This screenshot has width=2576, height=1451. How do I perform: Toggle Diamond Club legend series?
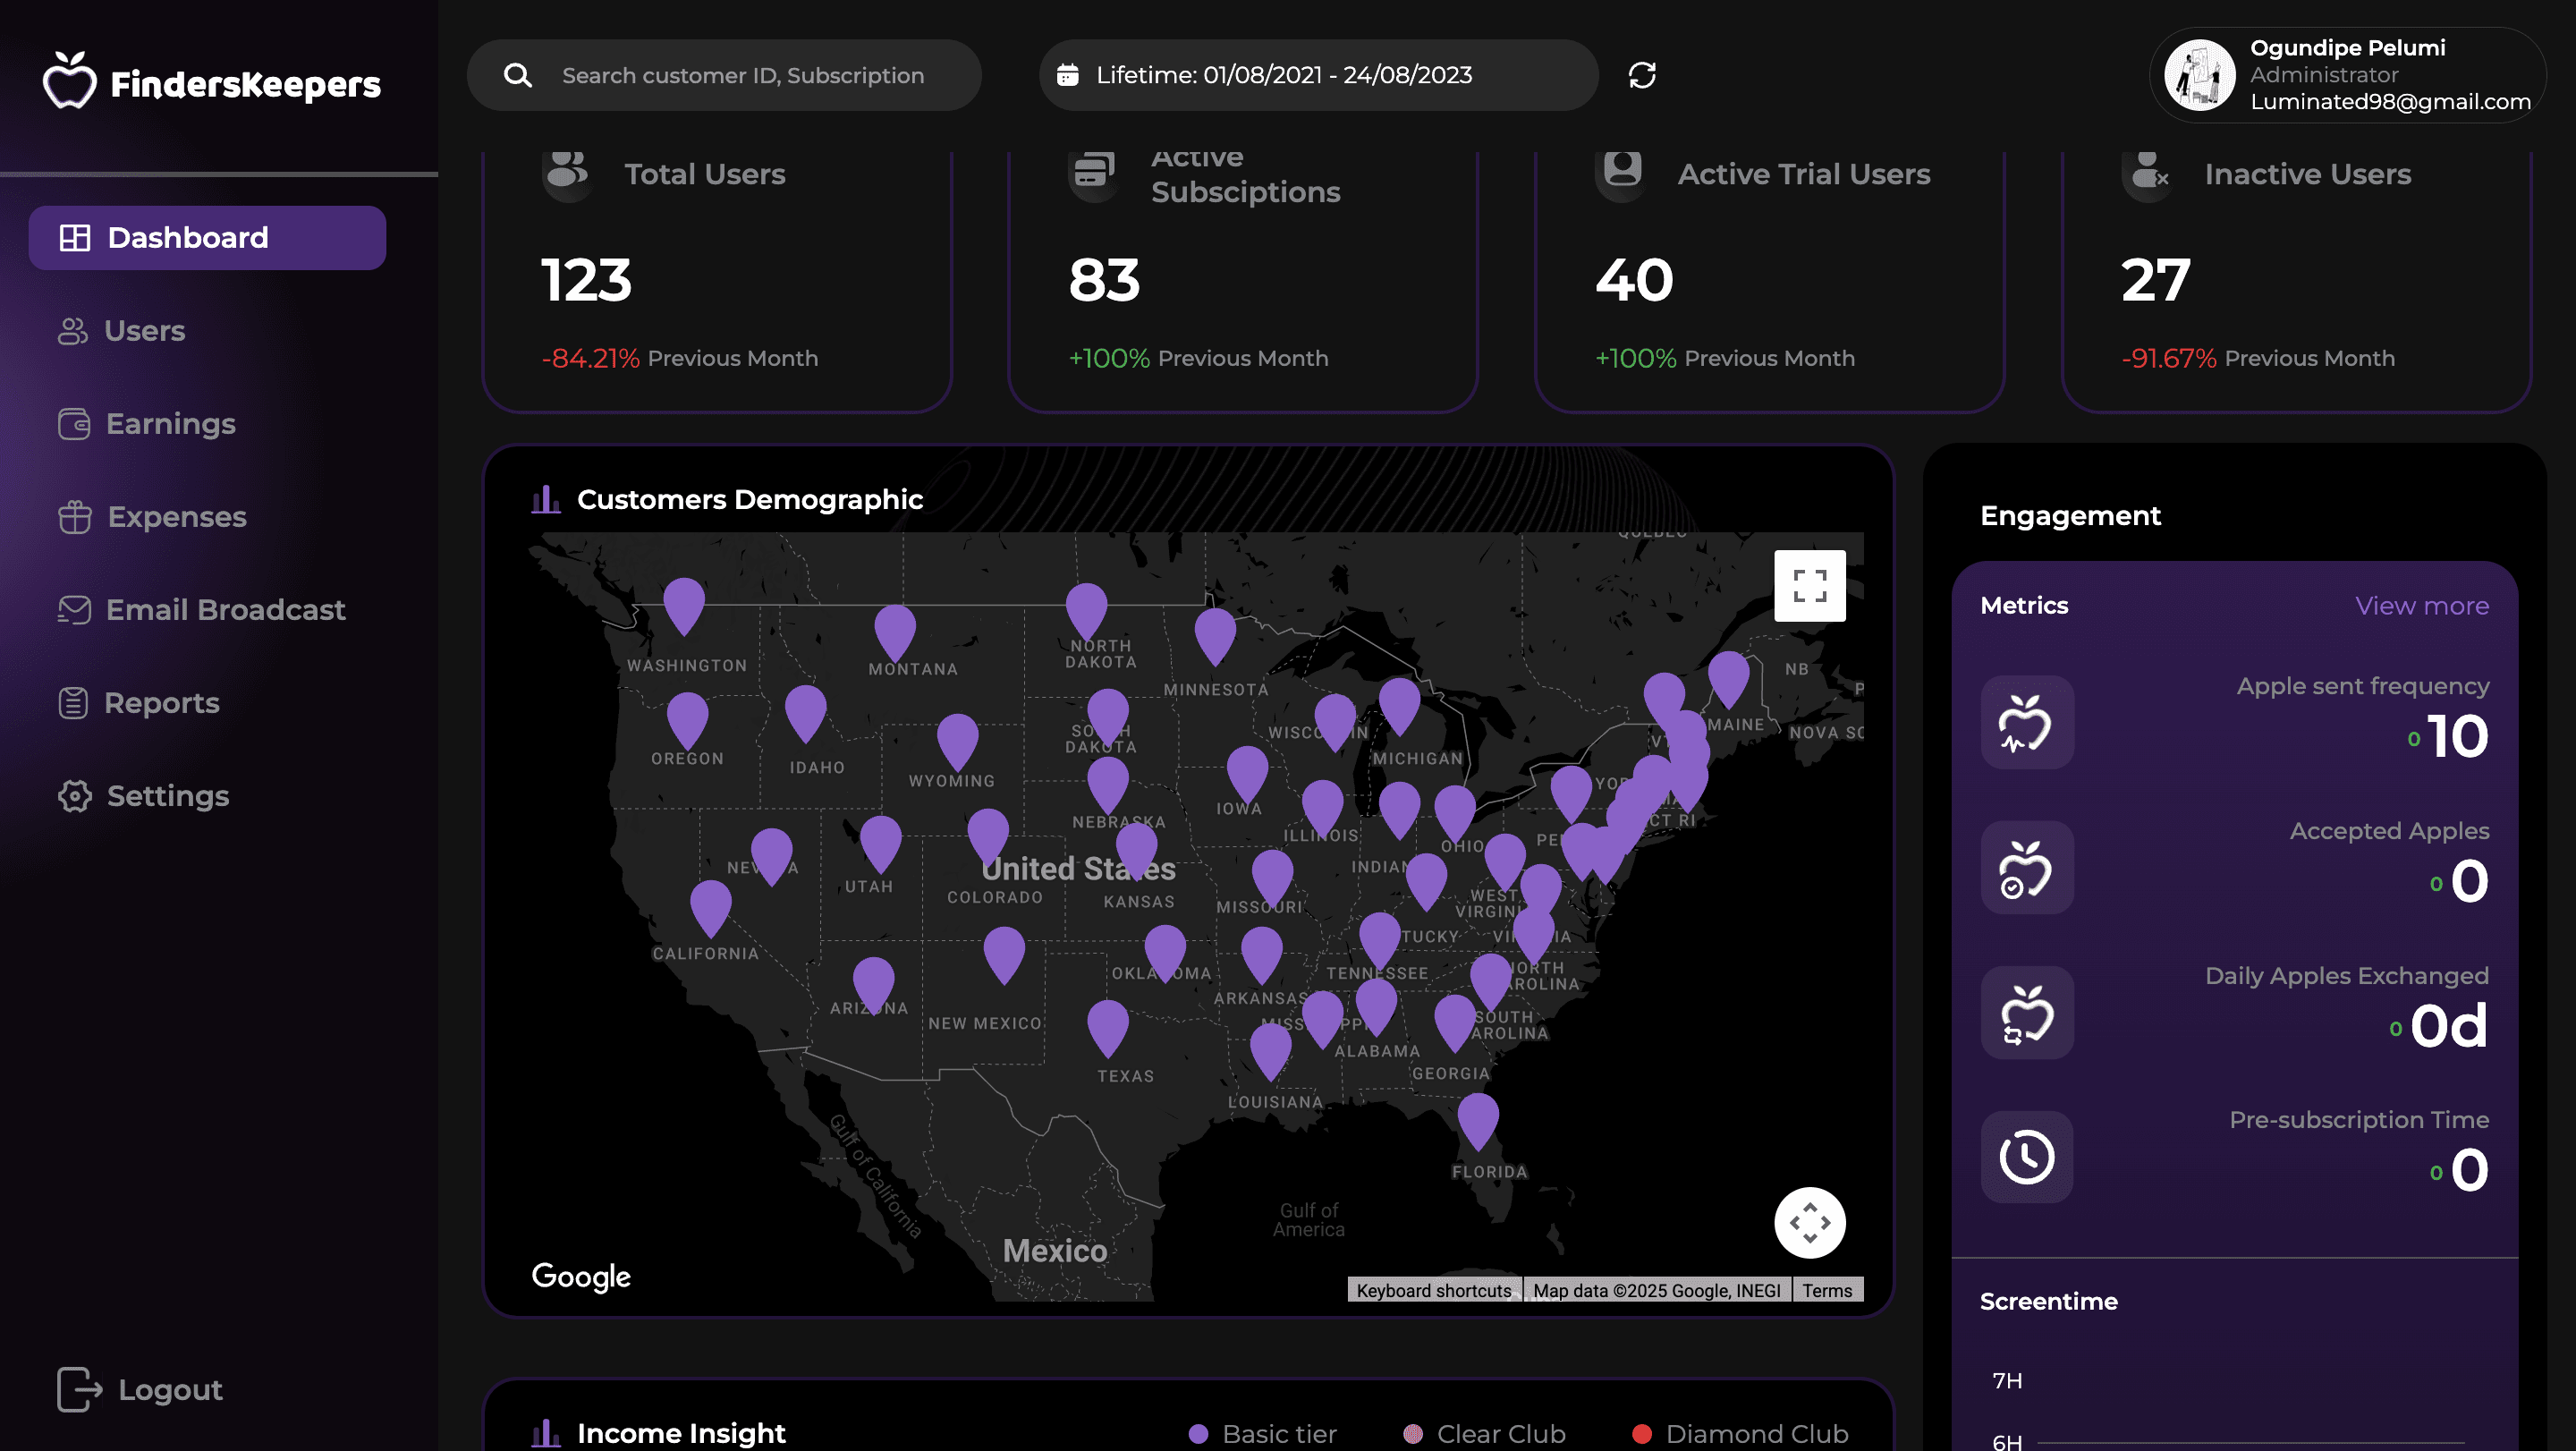coord(1740,1434)
